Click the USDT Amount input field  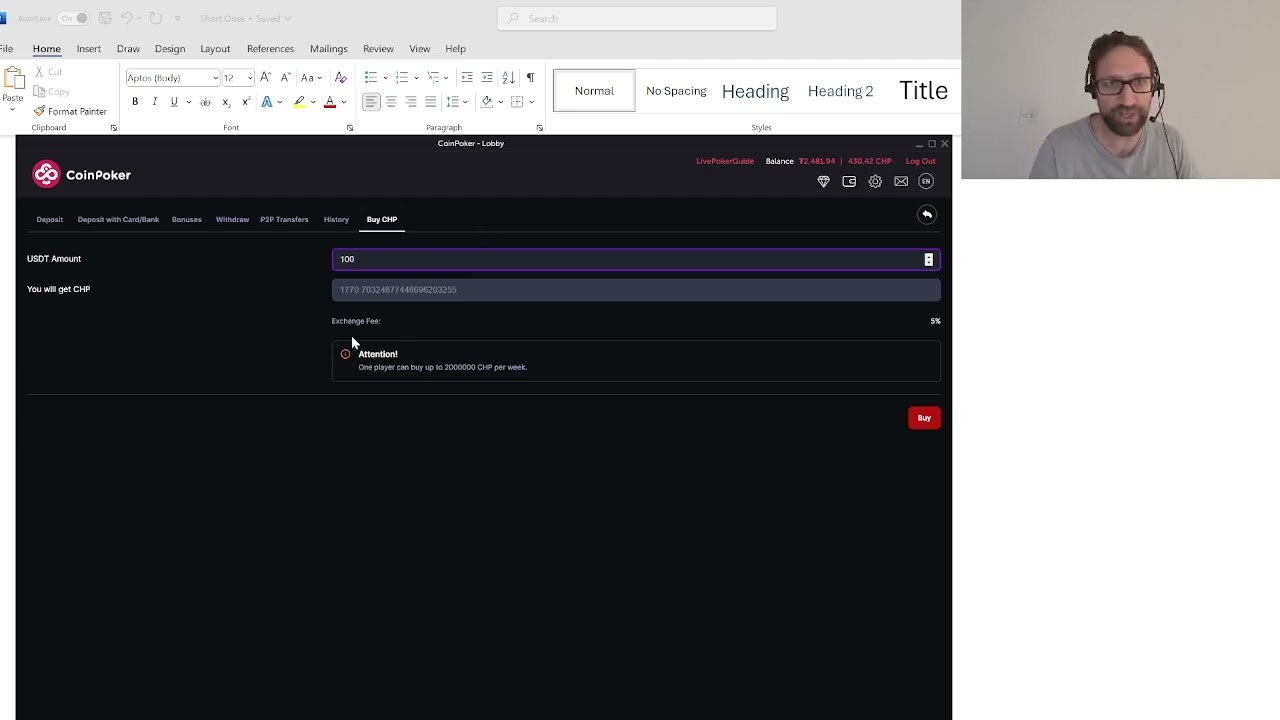636,260
